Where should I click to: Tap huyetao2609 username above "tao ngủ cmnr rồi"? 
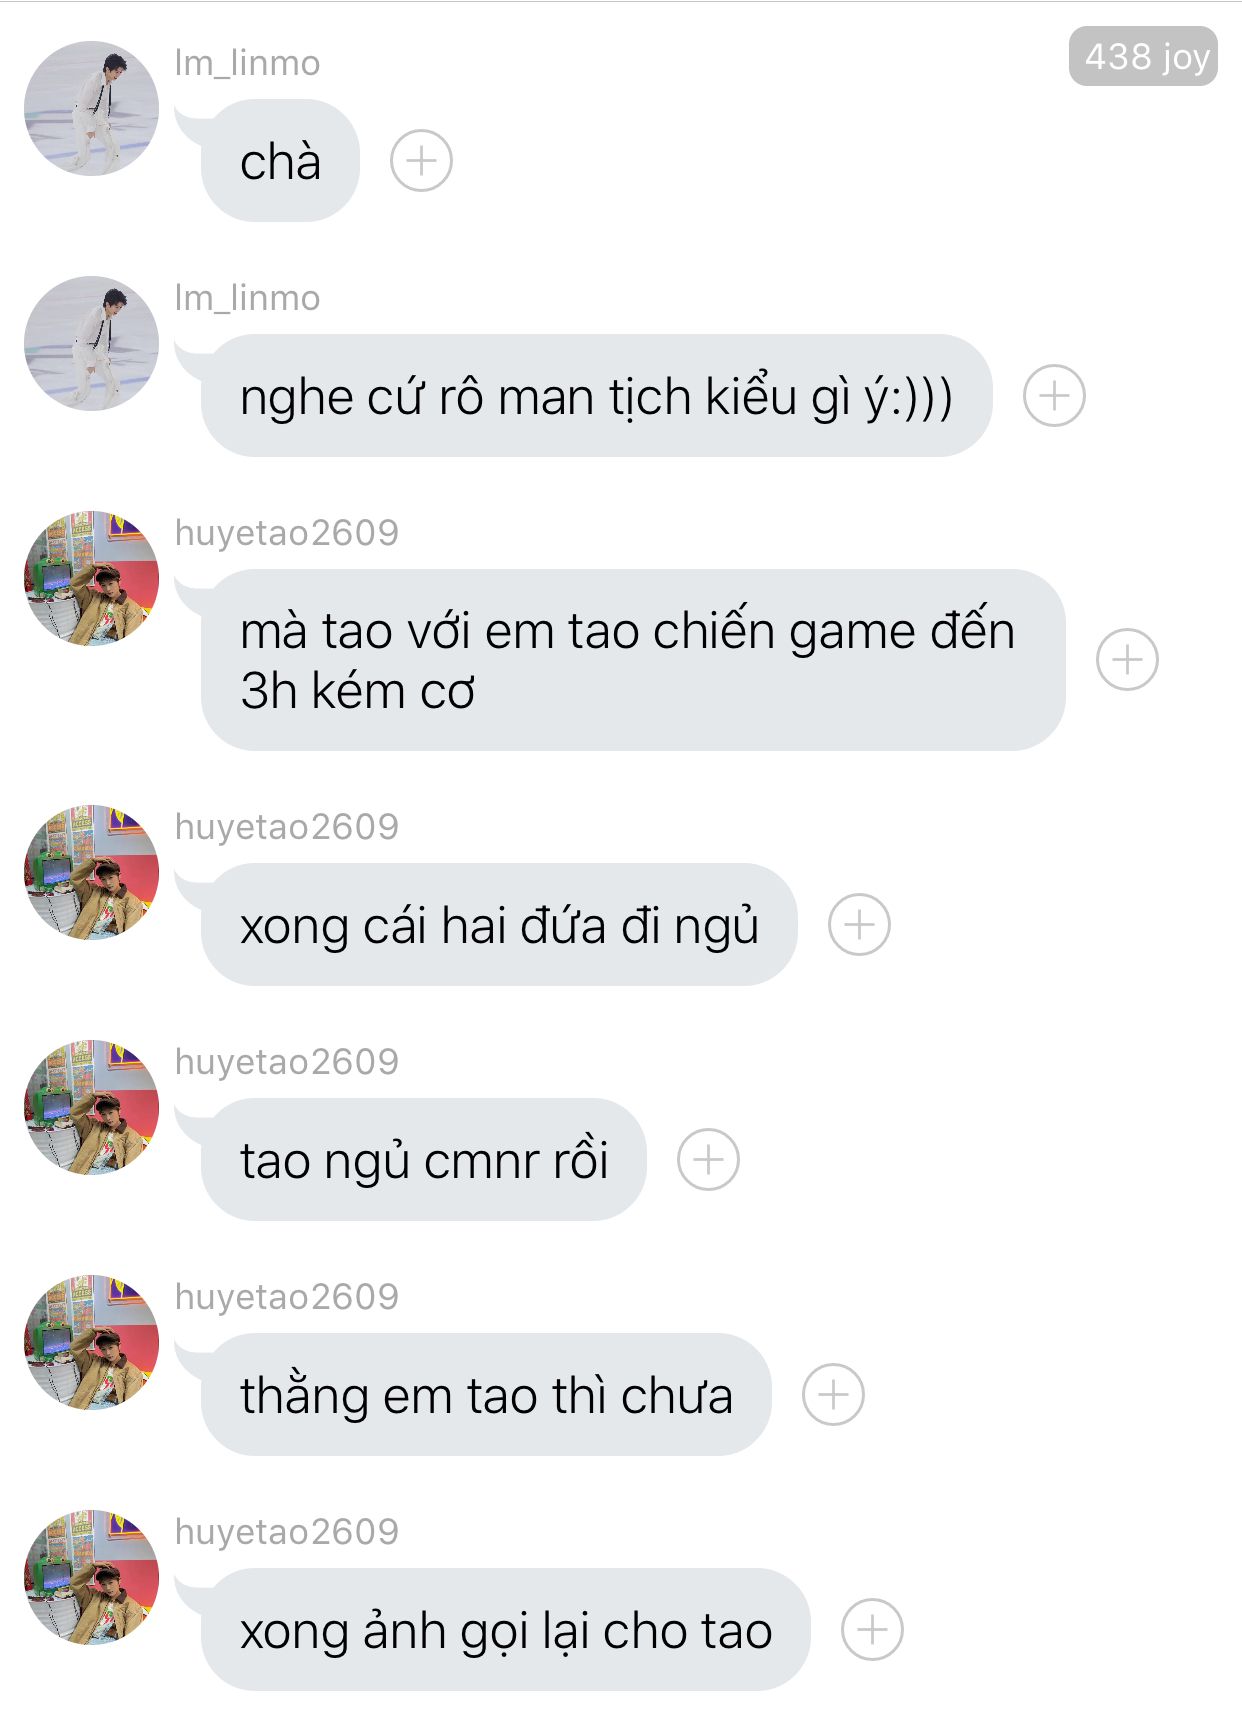287,1061
